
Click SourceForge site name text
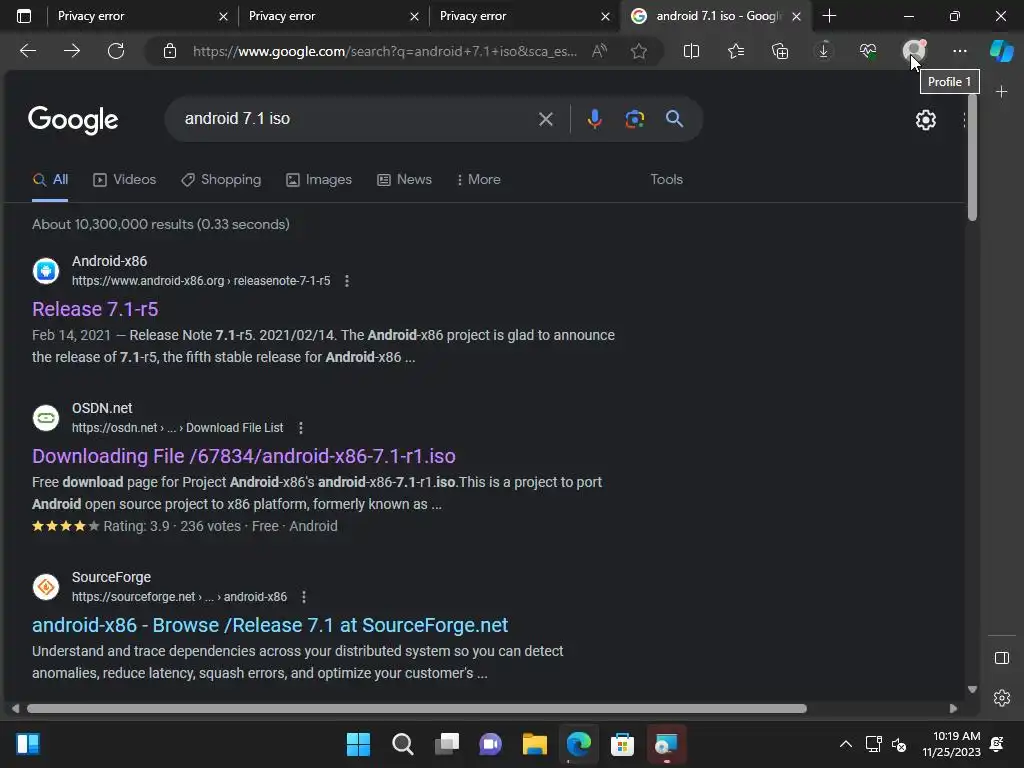pyautogui.click(x=111, y=577)
